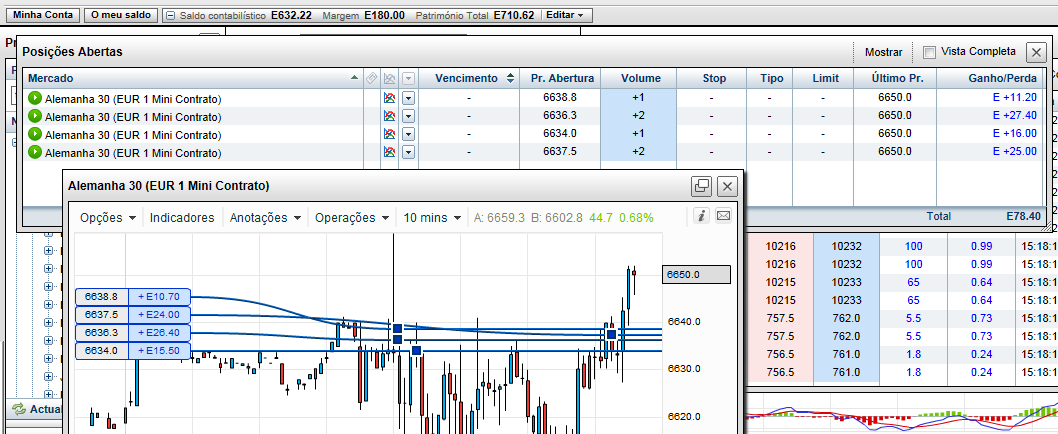This screenshot has height=434, width=1058.
Task: Click the O meu saldo button
Action: pos(121,15)
